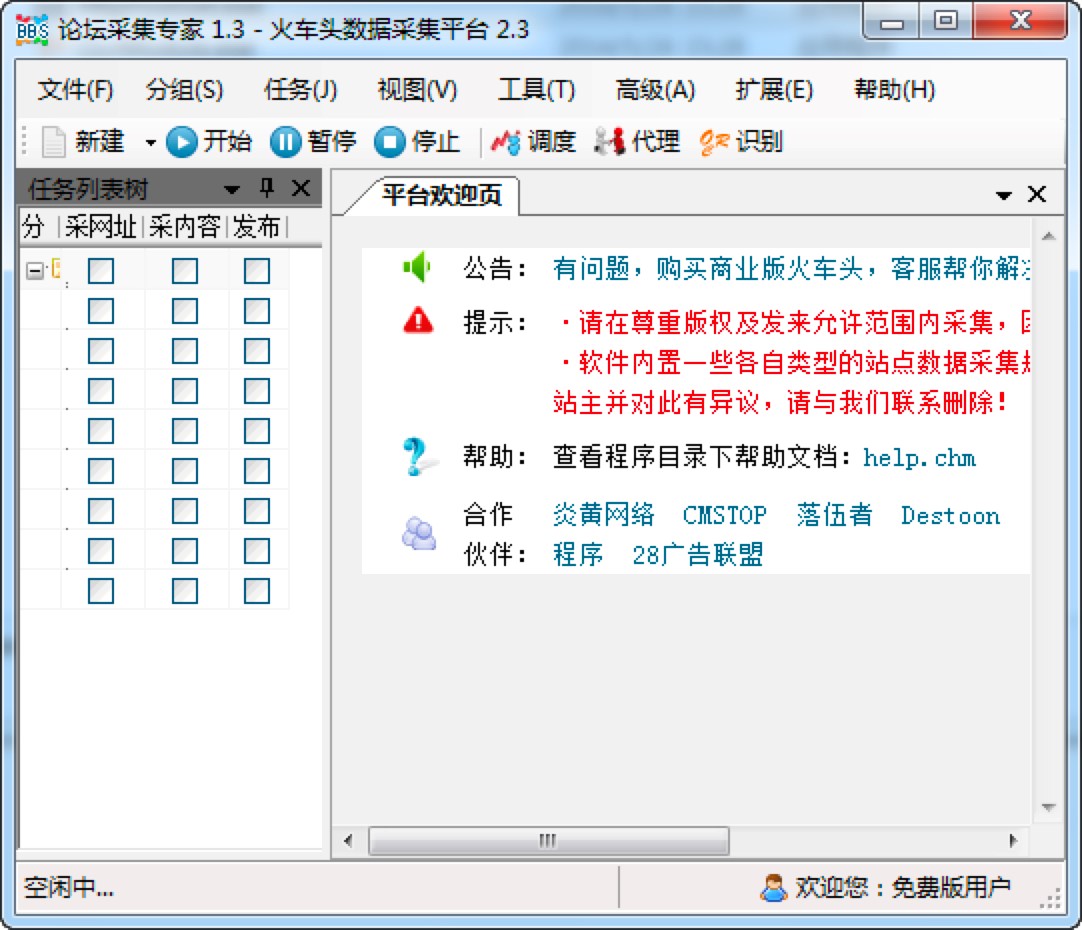Close the 任务列表树 panel
This screenshot has height=930, width=1082.
301,188
